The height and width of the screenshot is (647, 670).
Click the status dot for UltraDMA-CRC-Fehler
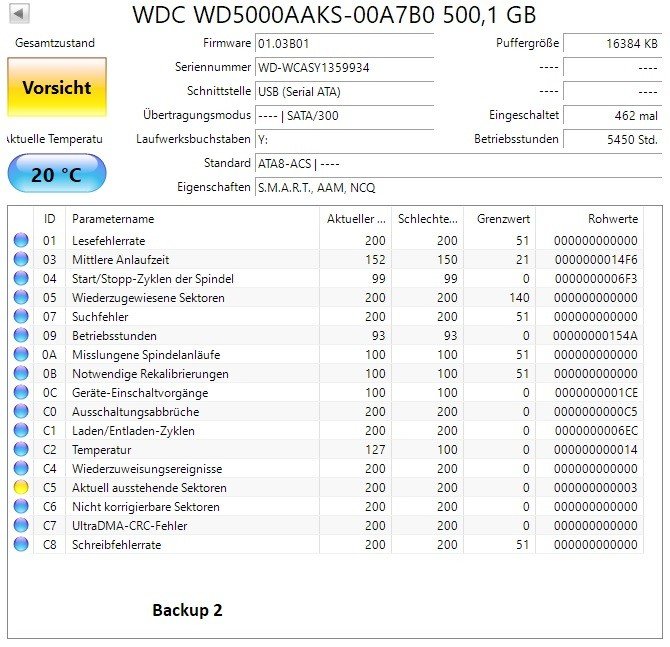click(x=21, y=525)
